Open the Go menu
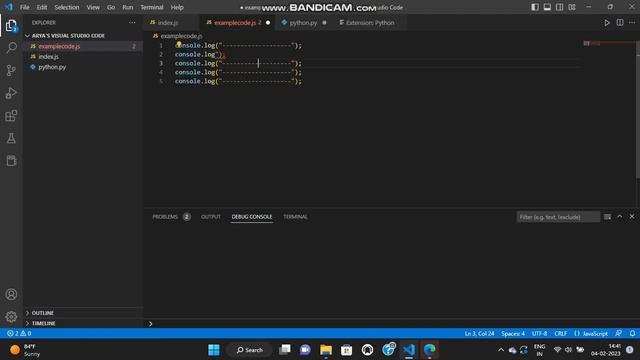Screen dimensions: 640x360 coord(111,7)
